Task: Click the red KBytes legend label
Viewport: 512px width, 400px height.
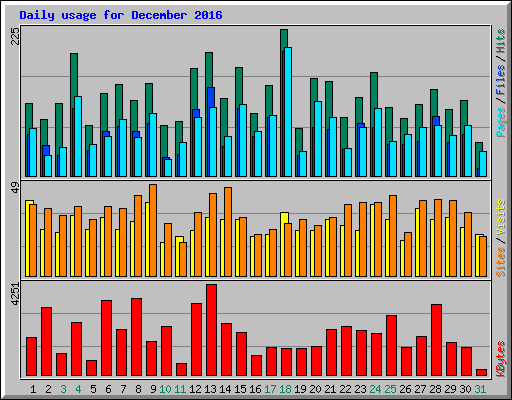Action: click(x=501, y=359)
